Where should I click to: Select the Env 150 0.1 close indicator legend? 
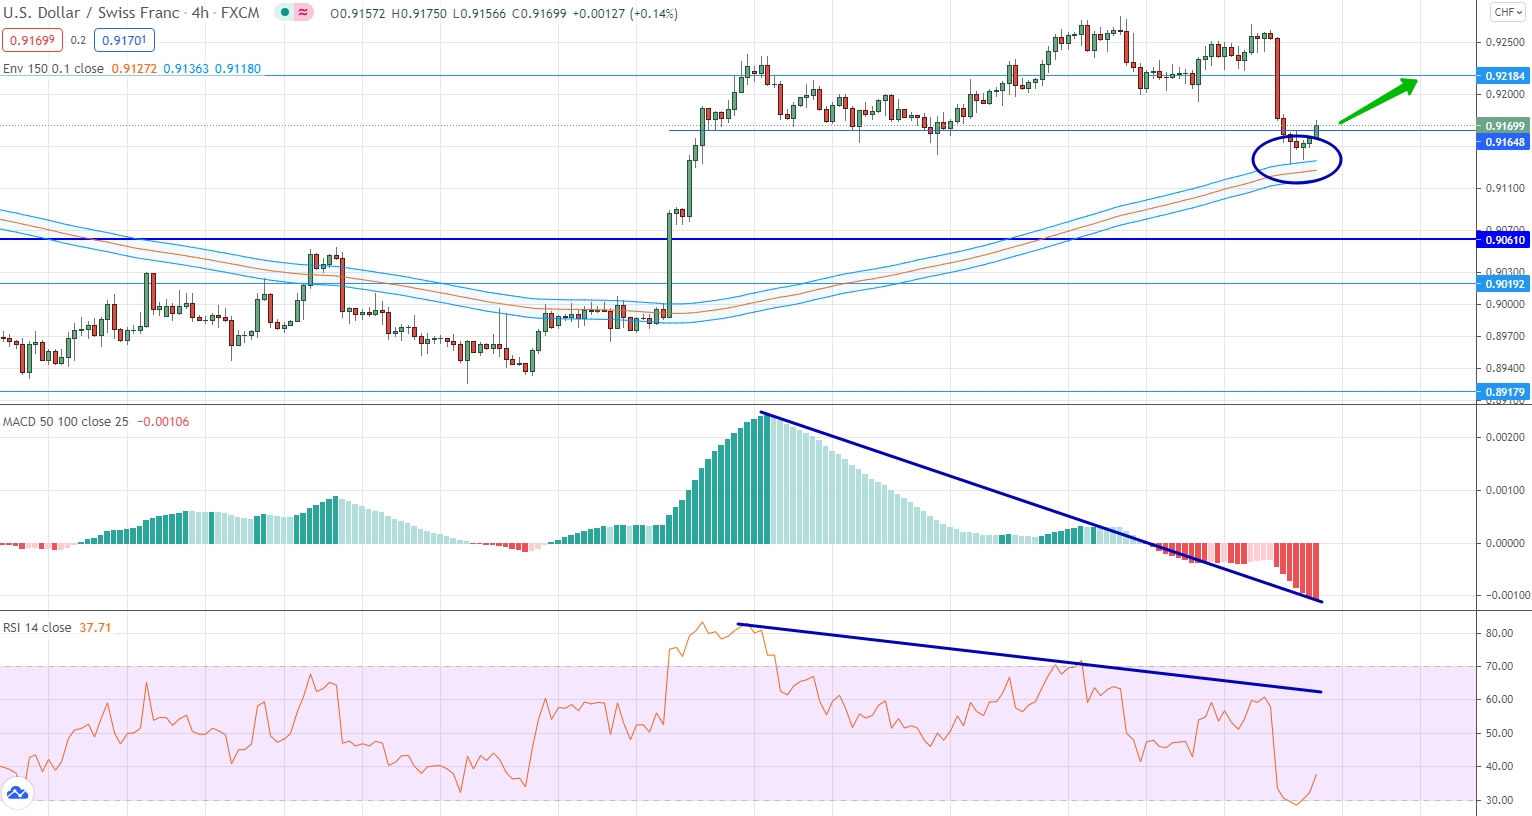coord(53,69)
